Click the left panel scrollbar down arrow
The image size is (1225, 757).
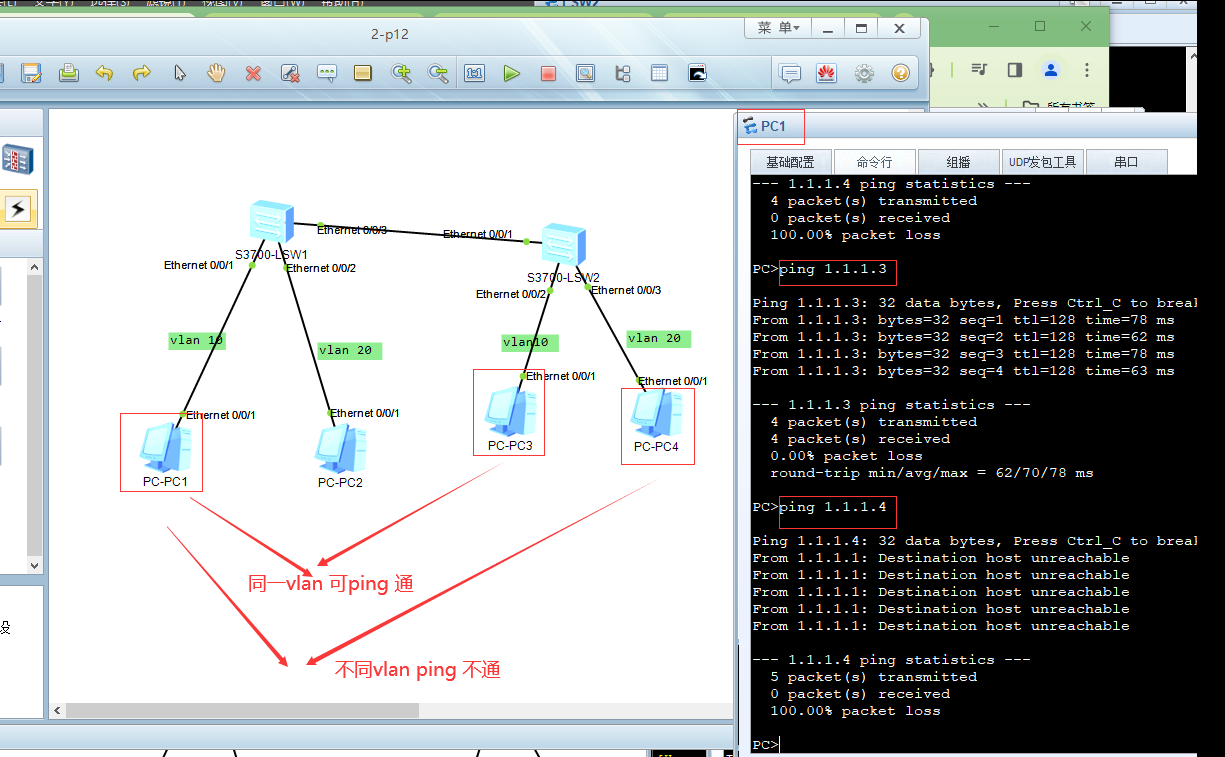point(34,565)
